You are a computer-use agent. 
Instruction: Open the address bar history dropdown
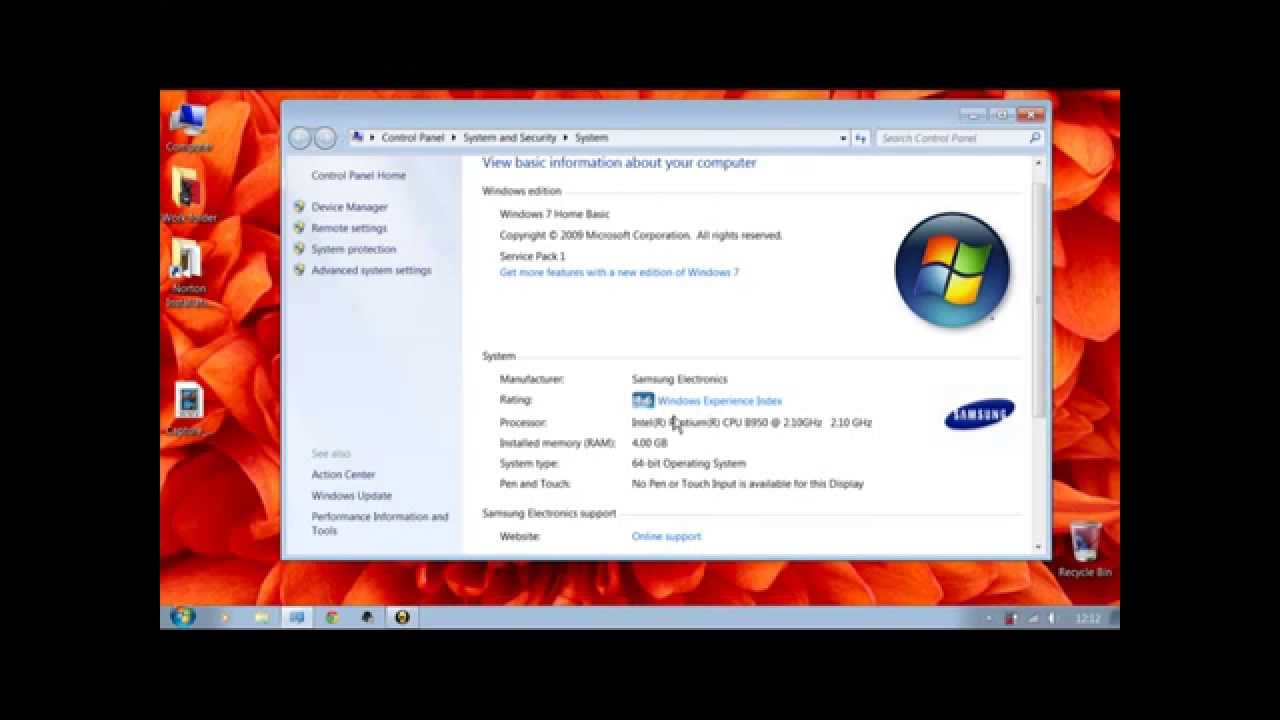844,138
